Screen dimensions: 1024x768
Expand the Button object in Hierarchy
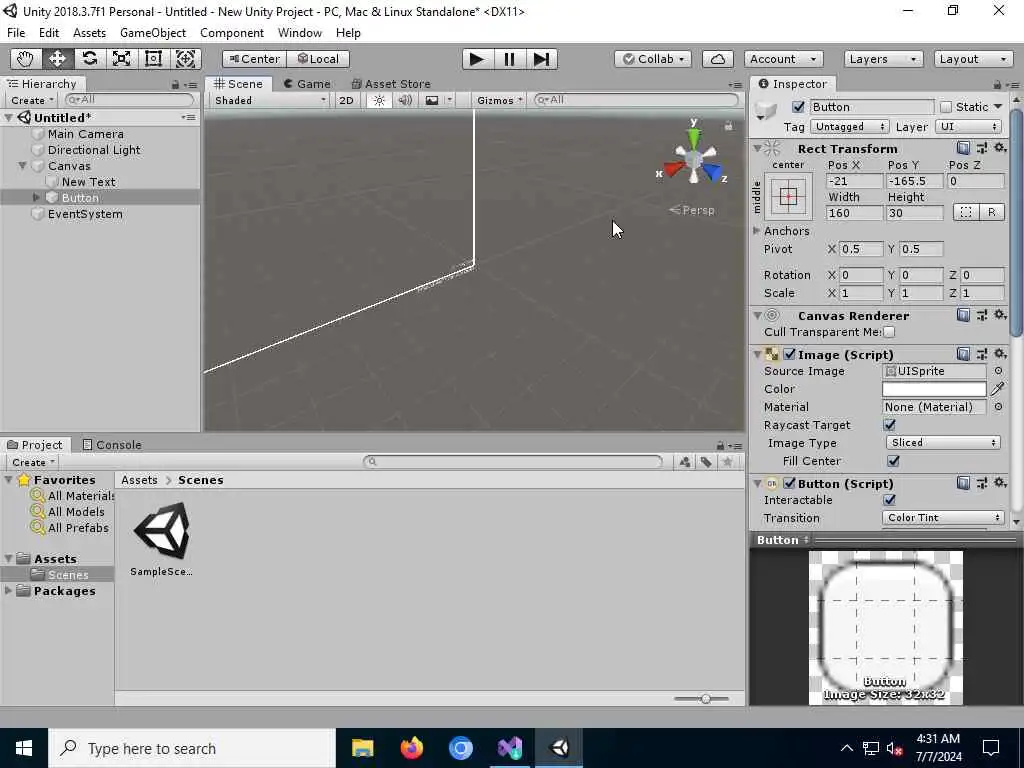[37, 197]
